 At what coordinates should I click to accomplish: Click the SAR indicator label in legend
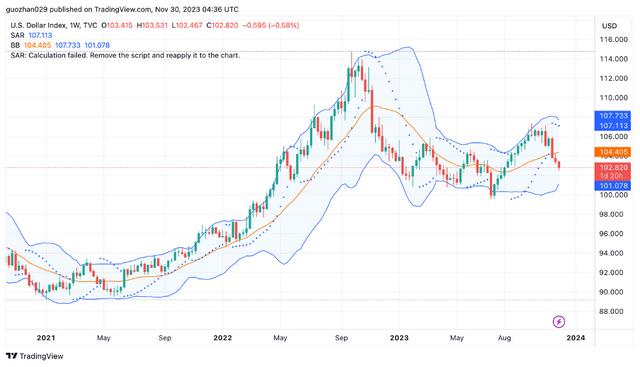(x=18, y=36)
